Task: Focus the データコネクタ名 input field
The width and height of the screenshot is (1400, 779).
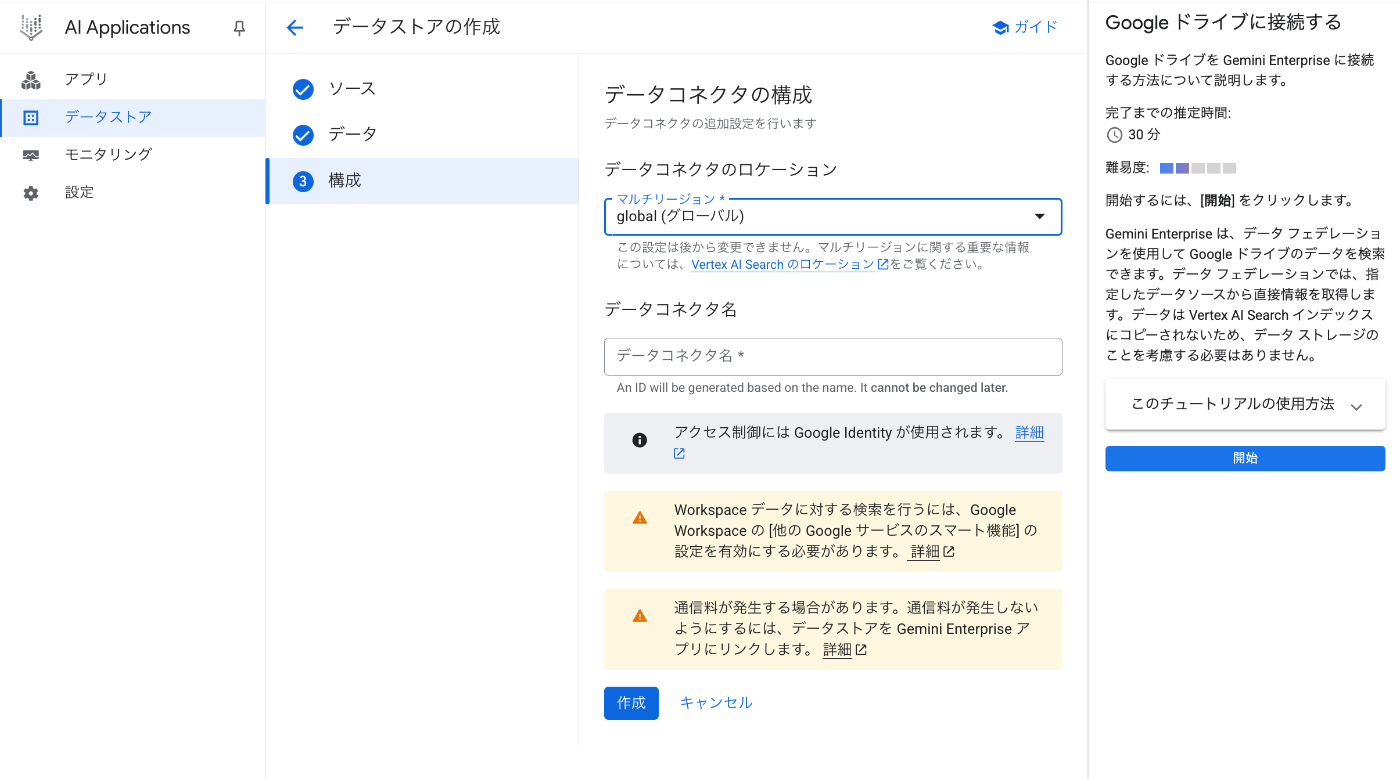Action: tap(833, 357)
